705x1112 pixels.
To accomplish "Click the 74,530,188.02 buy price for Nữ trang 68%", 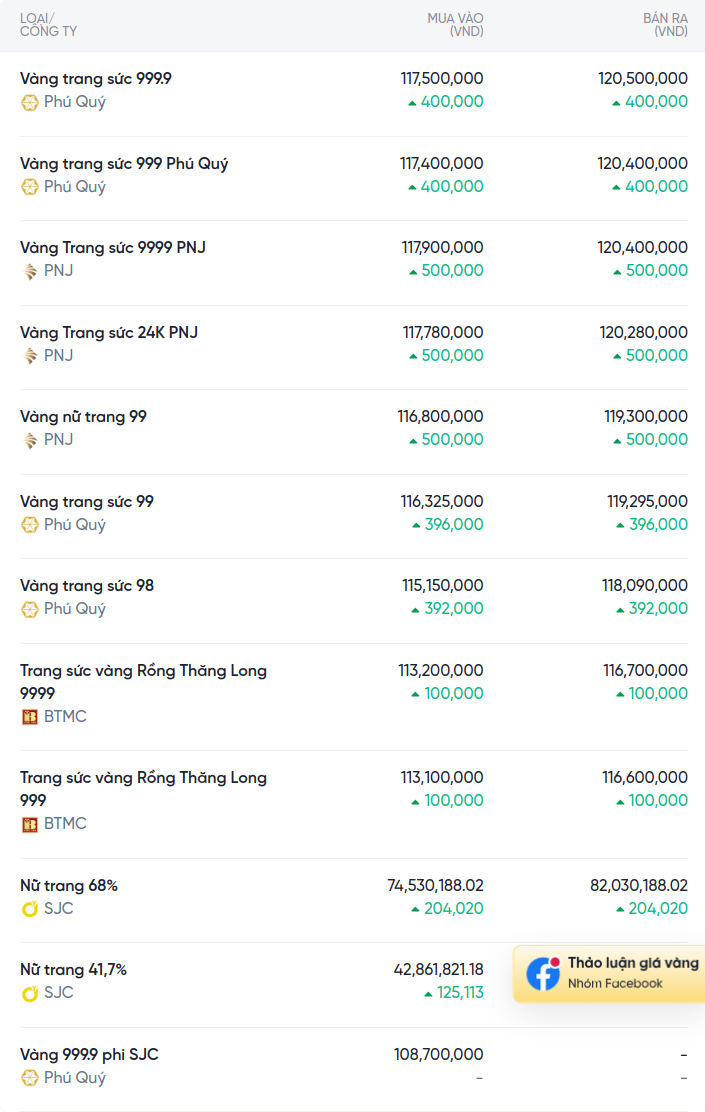I will (435, 885).
